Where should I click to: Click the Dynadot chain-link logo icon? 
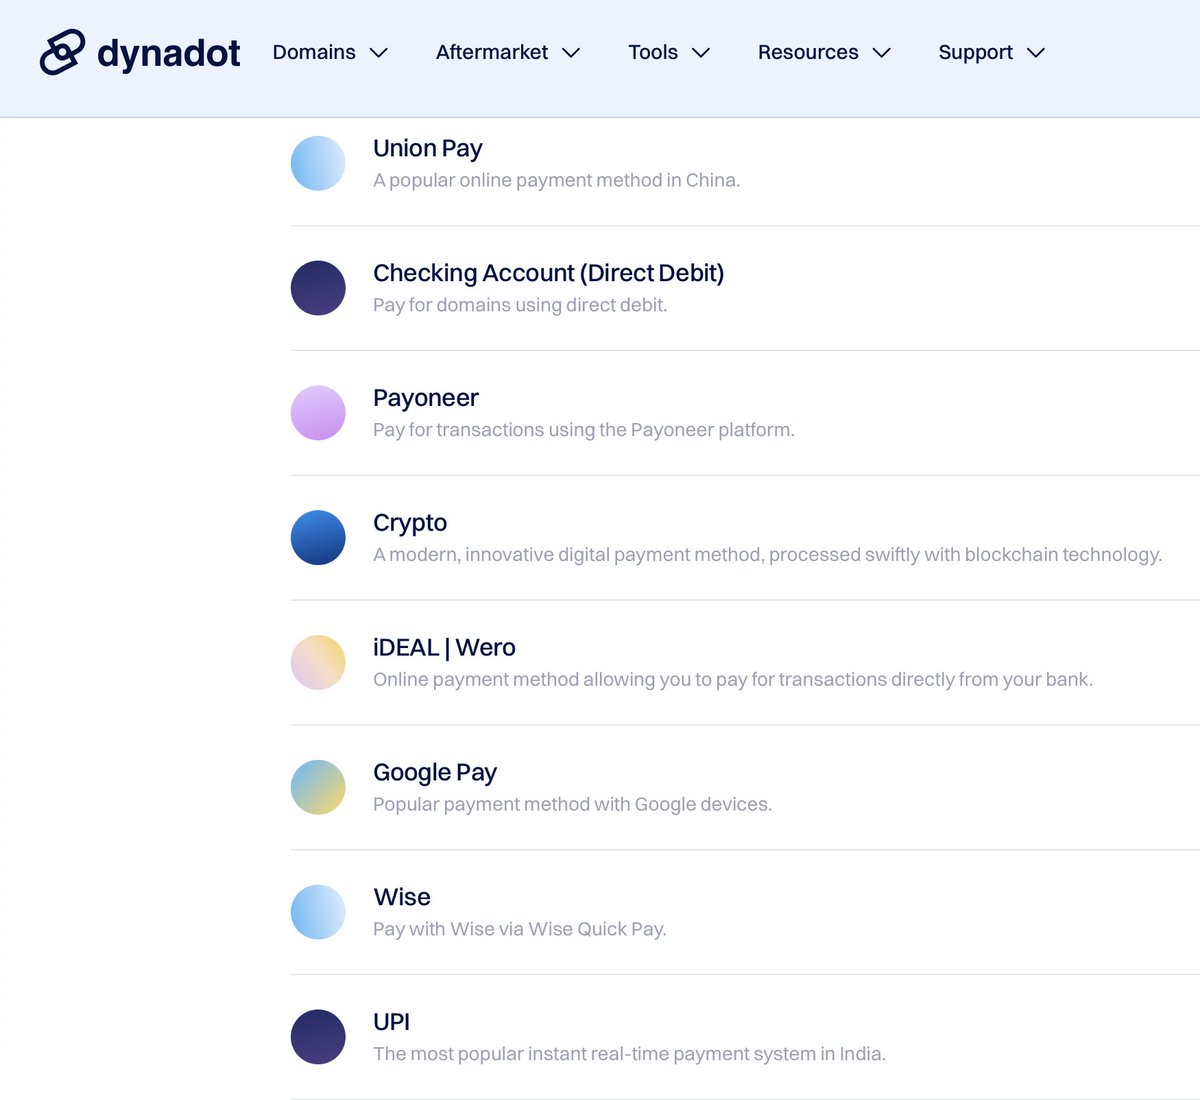pos(62,52)
